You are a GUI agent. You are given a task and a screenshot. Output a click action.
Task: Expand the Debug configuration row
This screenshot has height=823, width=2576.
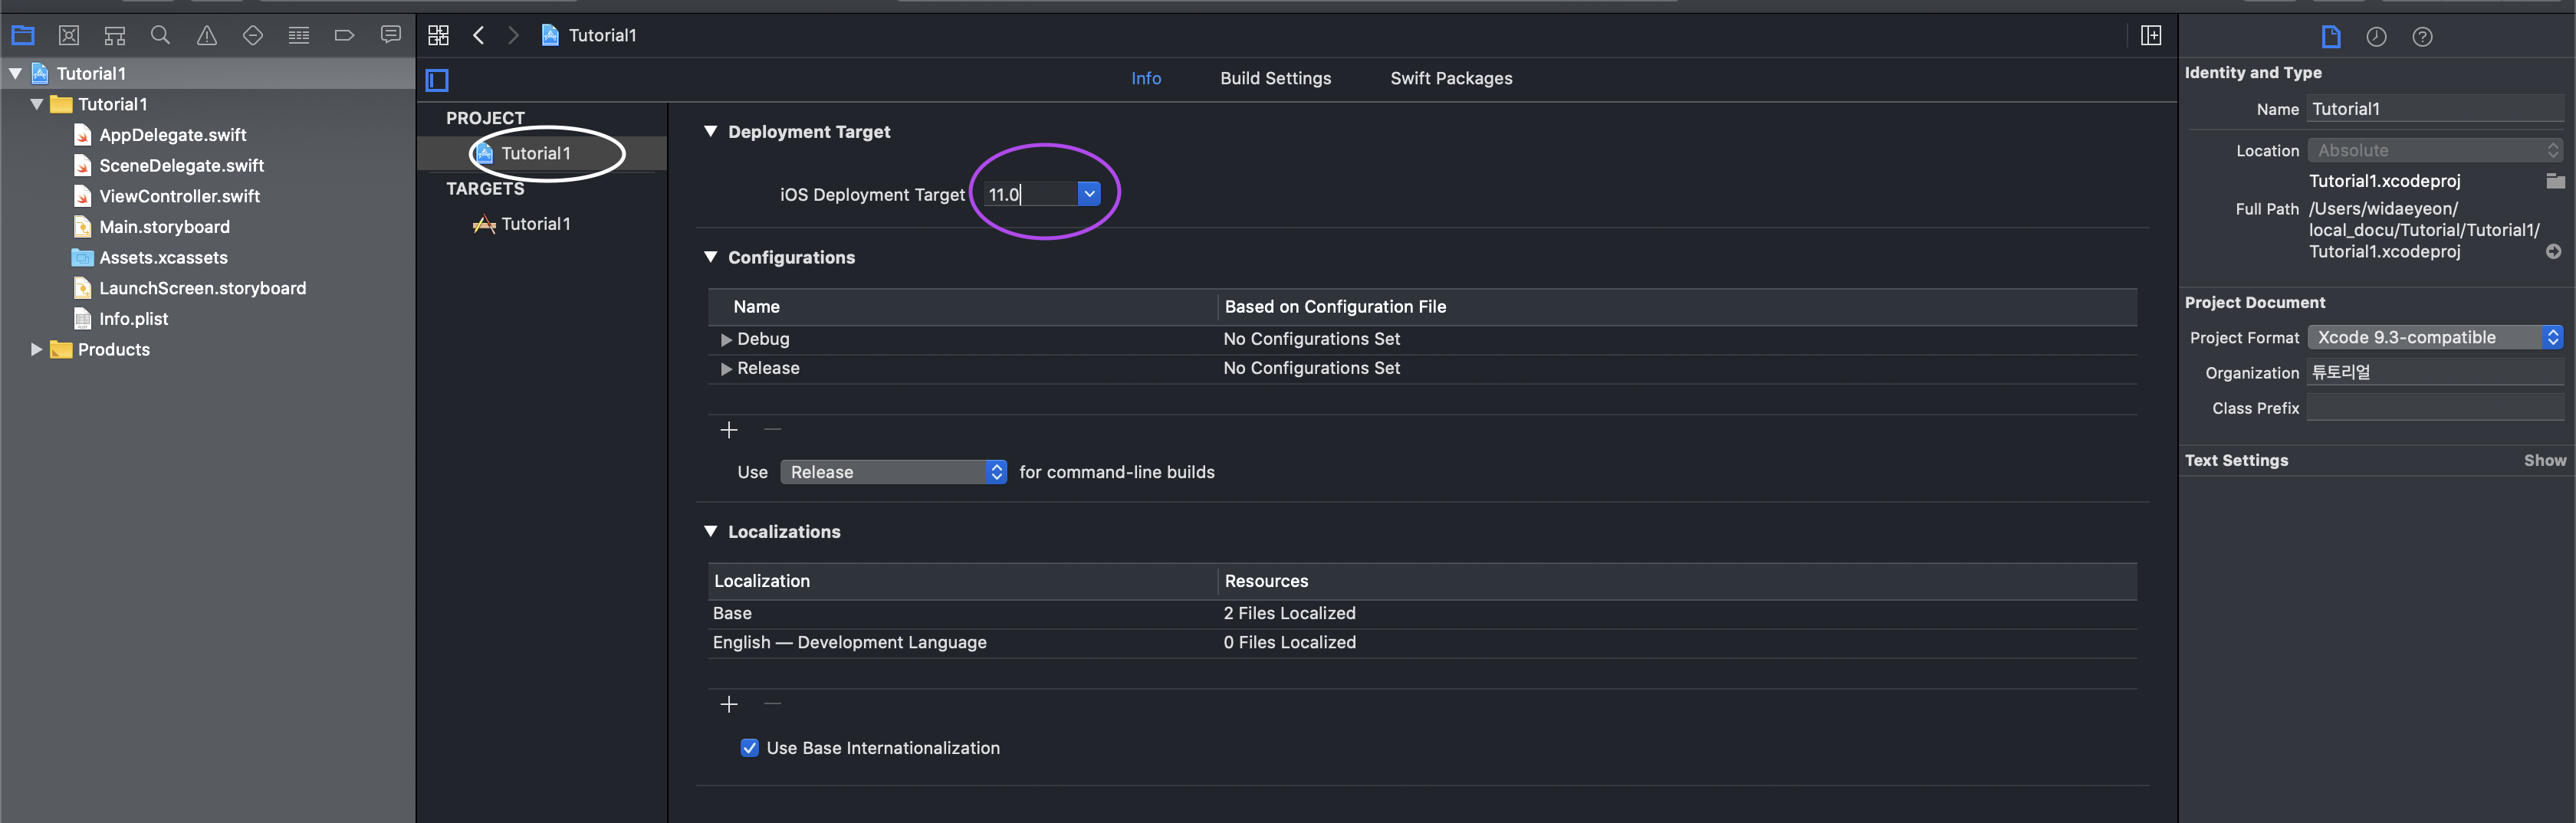(x=726, y=340)
